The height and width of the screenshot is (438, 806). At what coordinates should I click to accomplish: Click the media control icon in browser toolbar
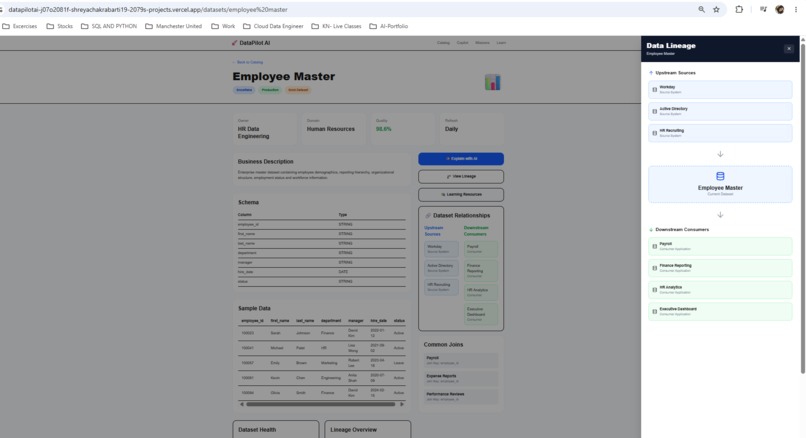(763, 9)
